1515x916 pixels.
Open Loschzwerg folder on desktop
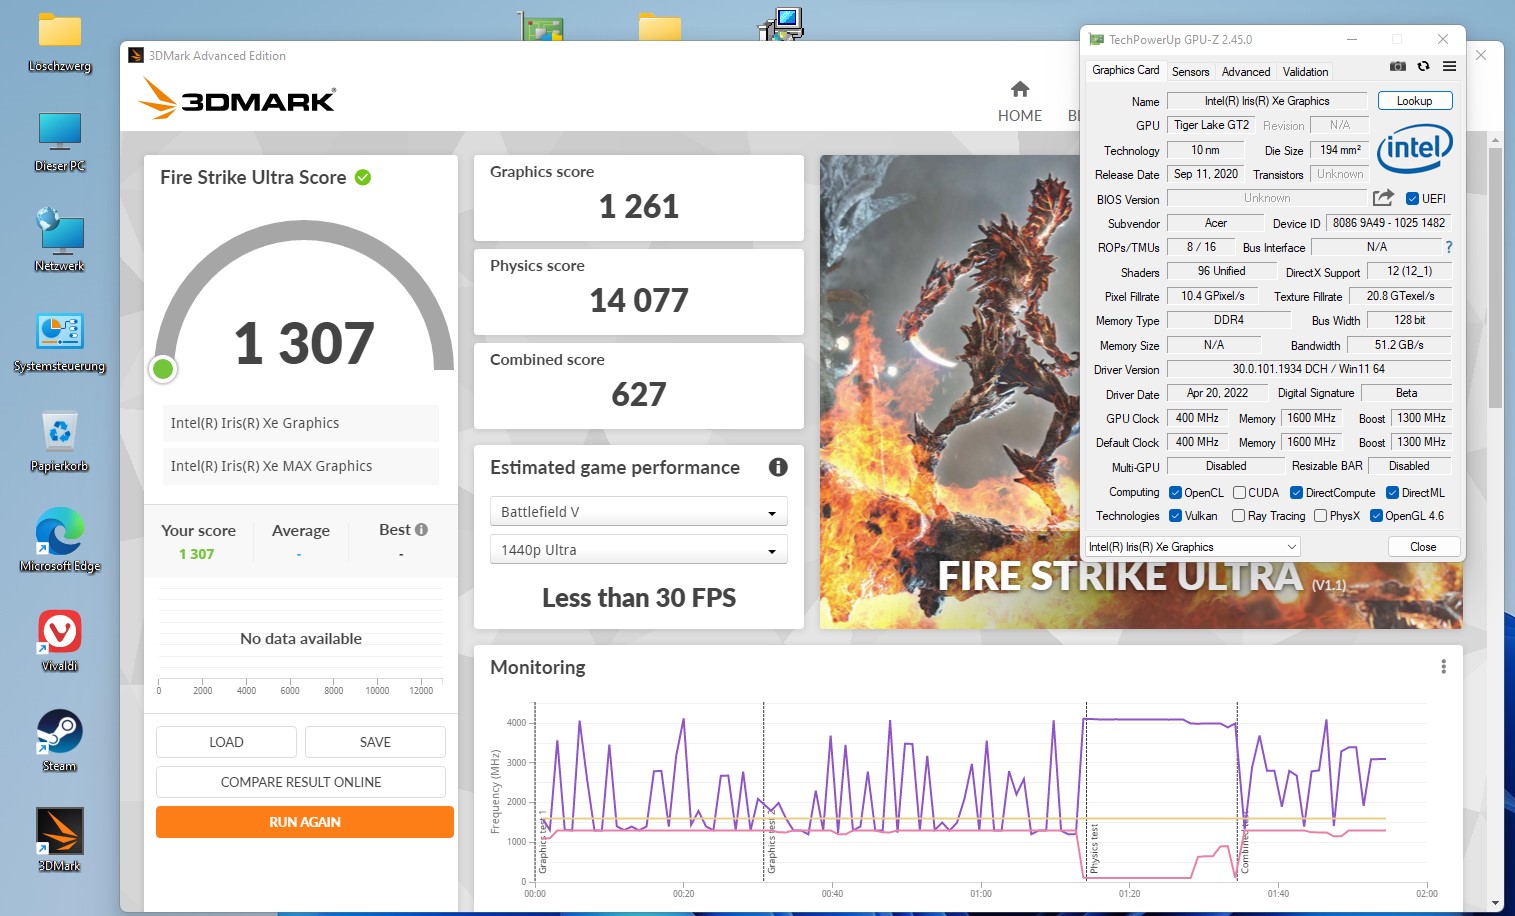coord(60,42)
